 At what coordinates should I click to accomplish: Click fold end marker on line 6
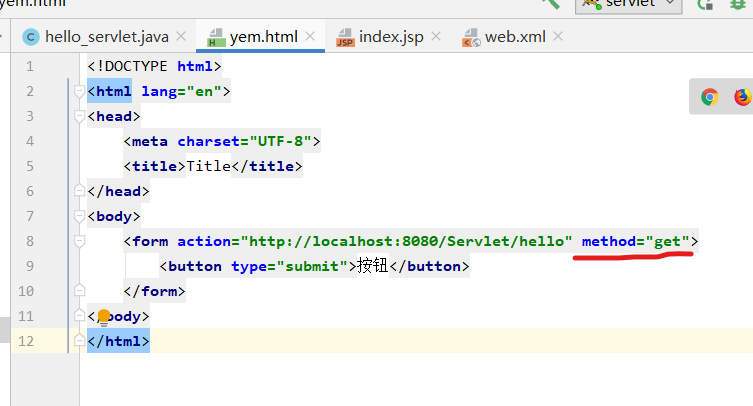tap(80, 191)
